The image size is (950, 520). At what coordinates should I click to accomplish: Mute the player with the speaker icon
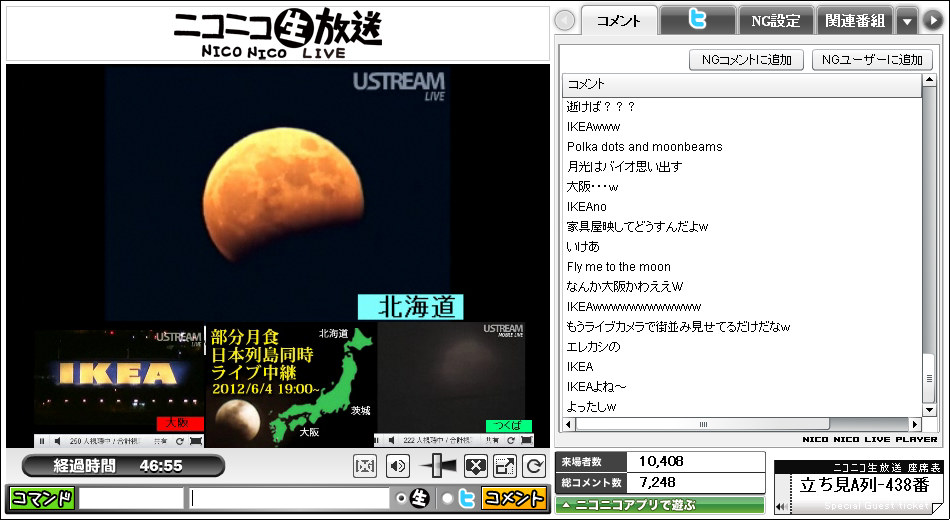coord(397,466)
